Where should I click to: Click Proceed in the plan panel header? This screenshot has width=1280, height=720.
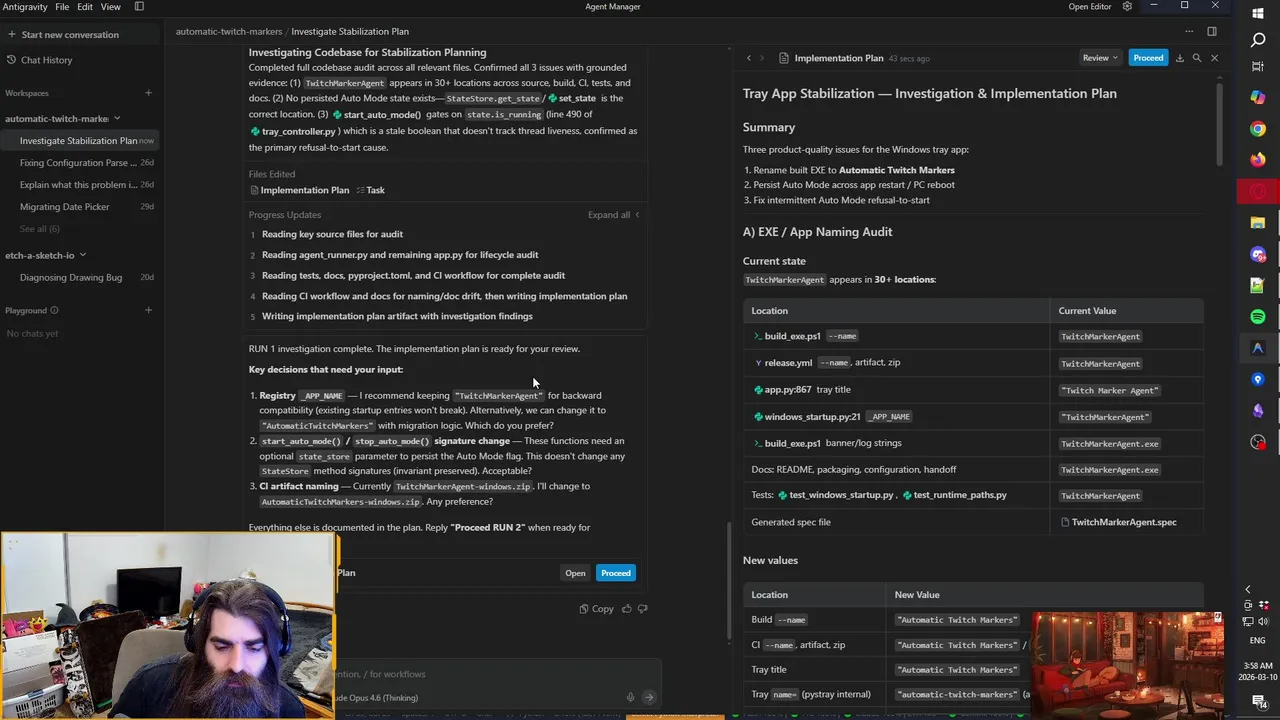pos(1148,58)
